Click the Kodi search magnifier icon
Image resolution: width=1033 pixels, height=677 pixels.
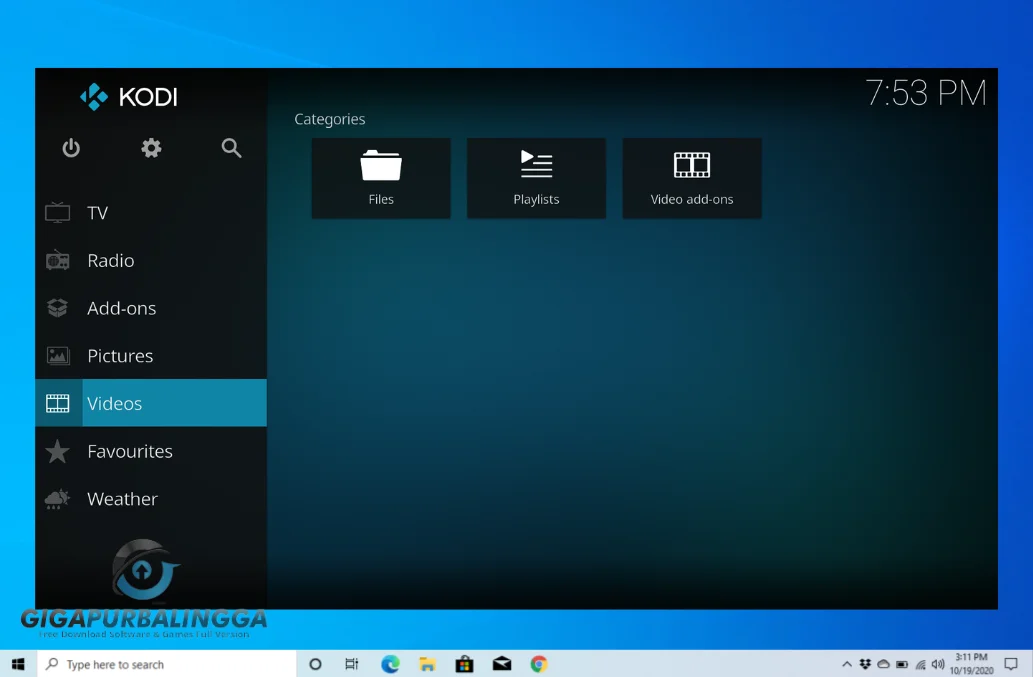point(231,148)
